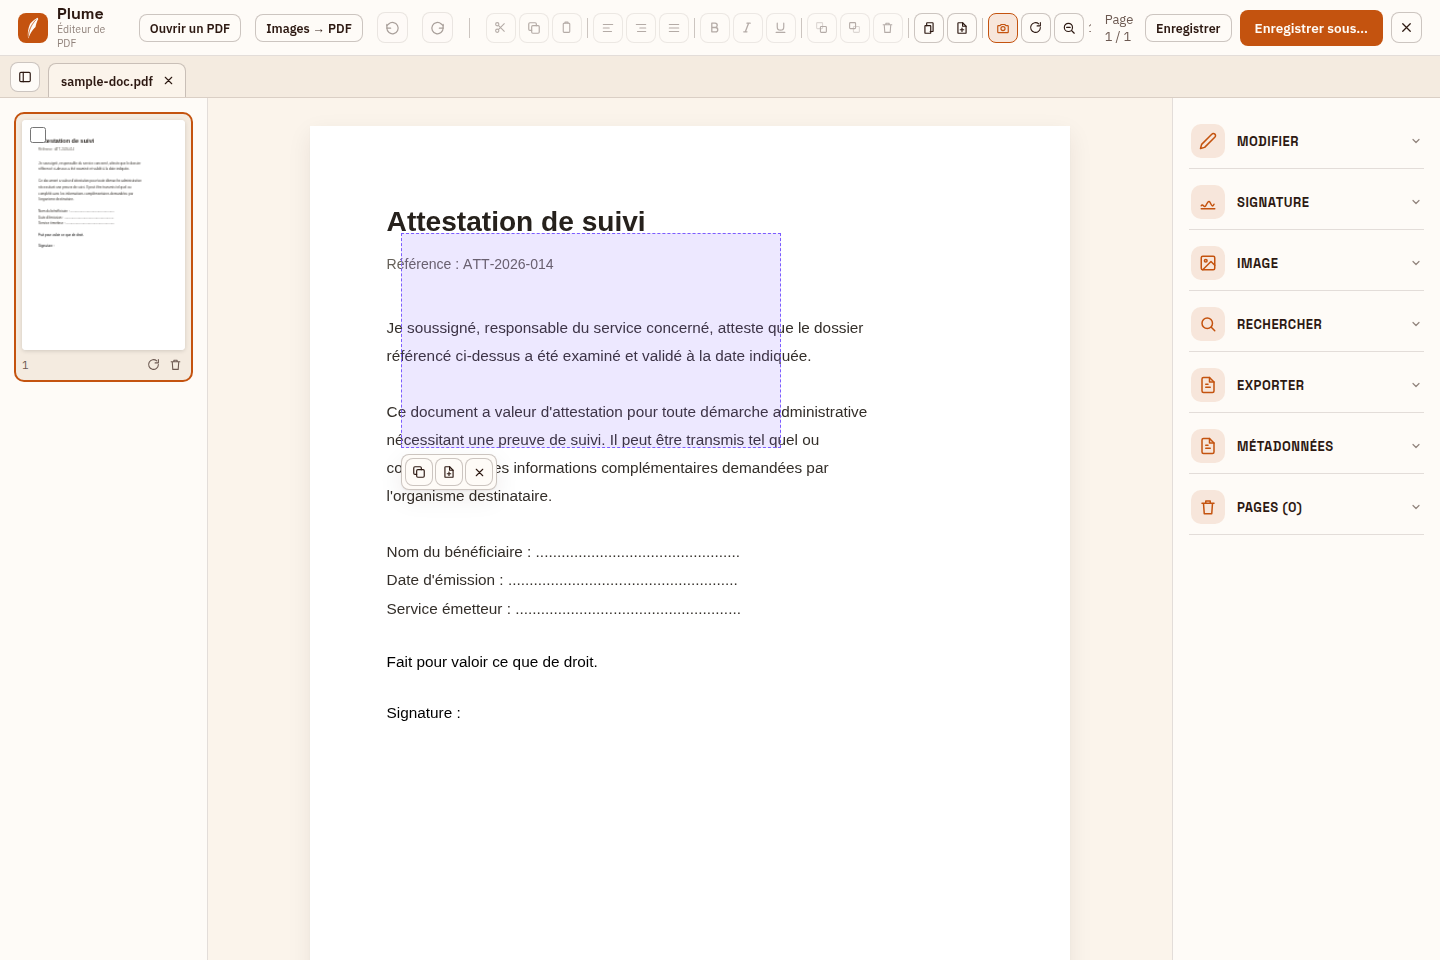Screen dimensions: 1440x960
Task: Click the scissors cut icon
Action: [x=500, y=28]
